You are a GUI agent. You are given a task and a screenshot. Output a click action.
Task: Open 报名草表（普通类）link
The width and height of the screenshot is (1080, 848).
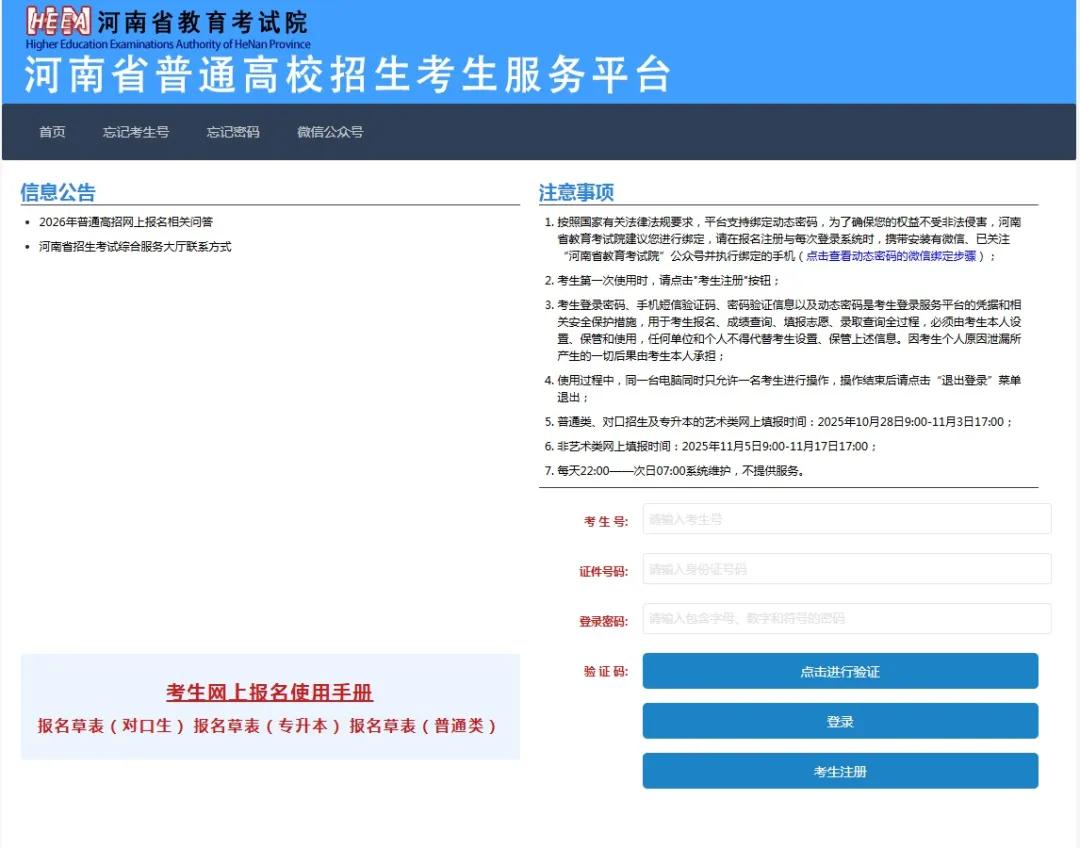click(x=423, y=726)
